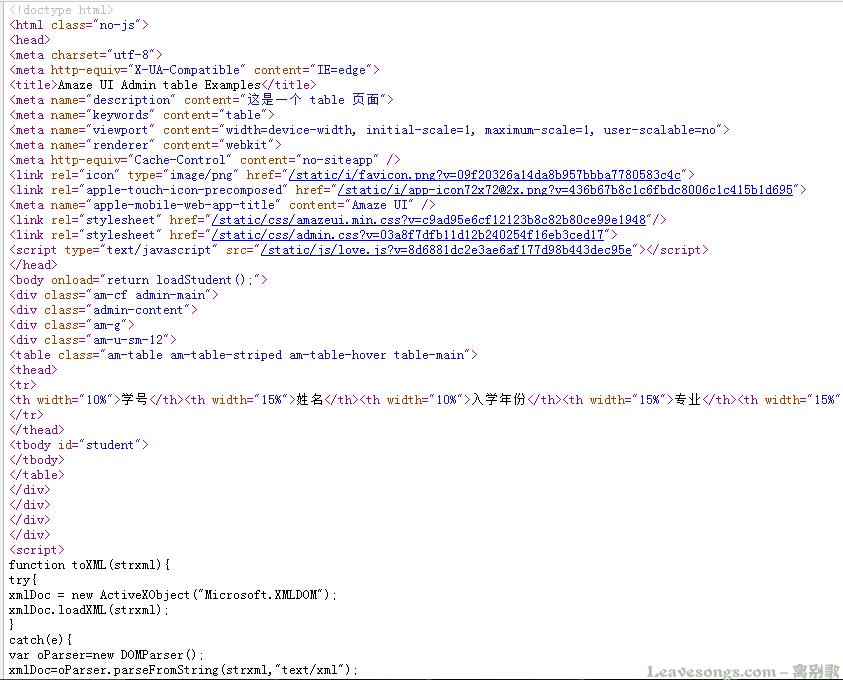This screenshot has height=680, width=843.
Task: Click the meta description line
Action: point(201,100)
